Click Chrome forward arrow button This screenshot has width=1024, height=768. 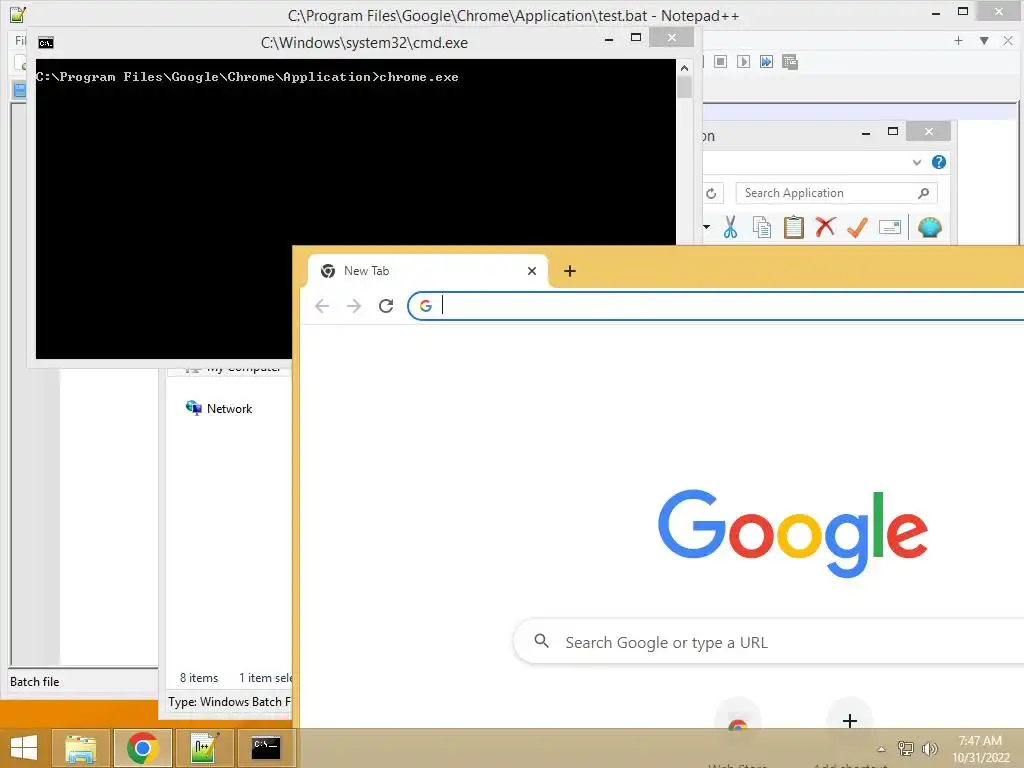pyautogui.click(x=354, y=306)
